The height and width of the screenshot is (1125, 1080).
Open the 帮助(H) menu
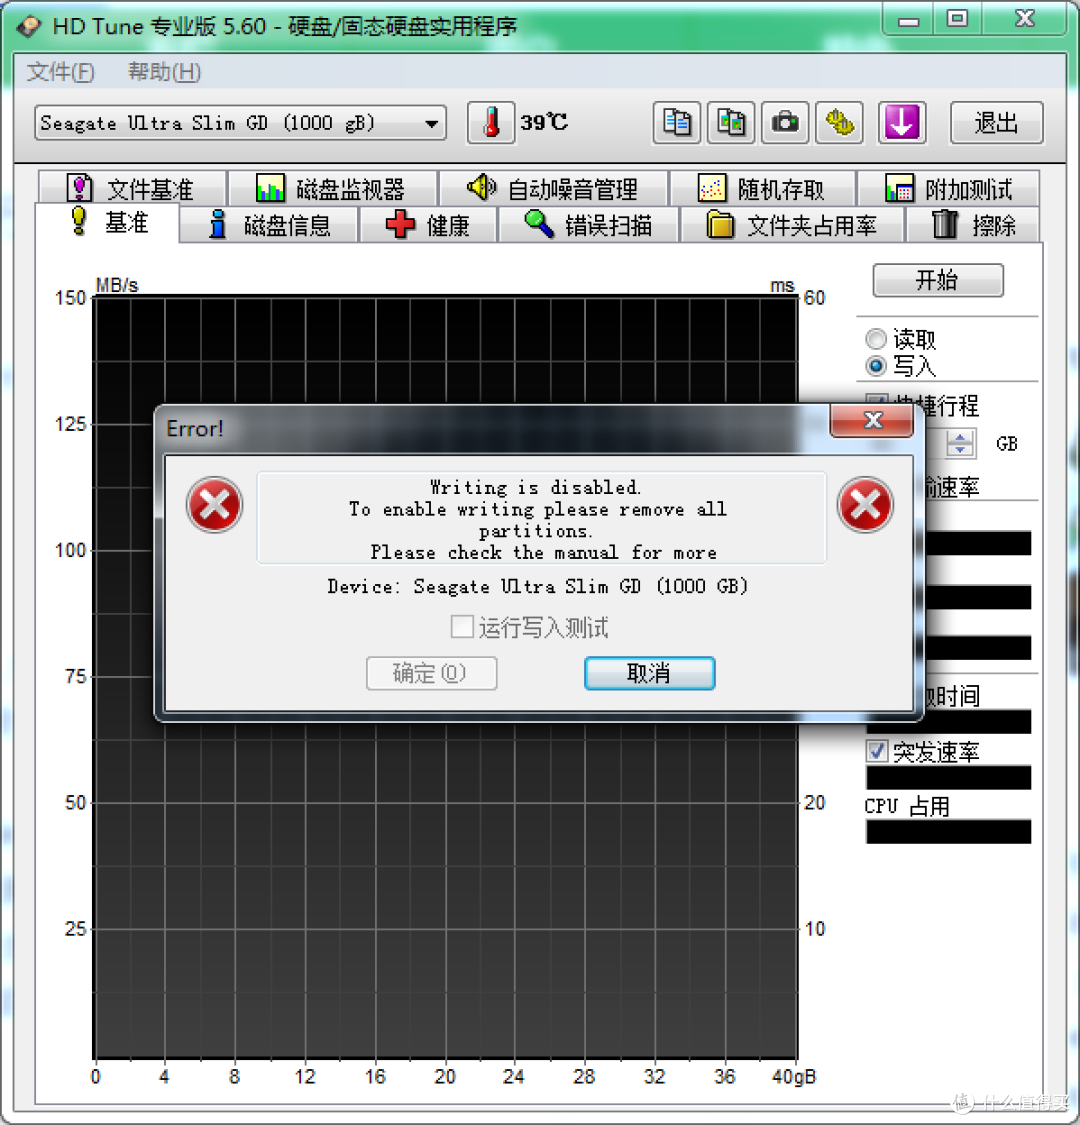(x=164, y=72)
